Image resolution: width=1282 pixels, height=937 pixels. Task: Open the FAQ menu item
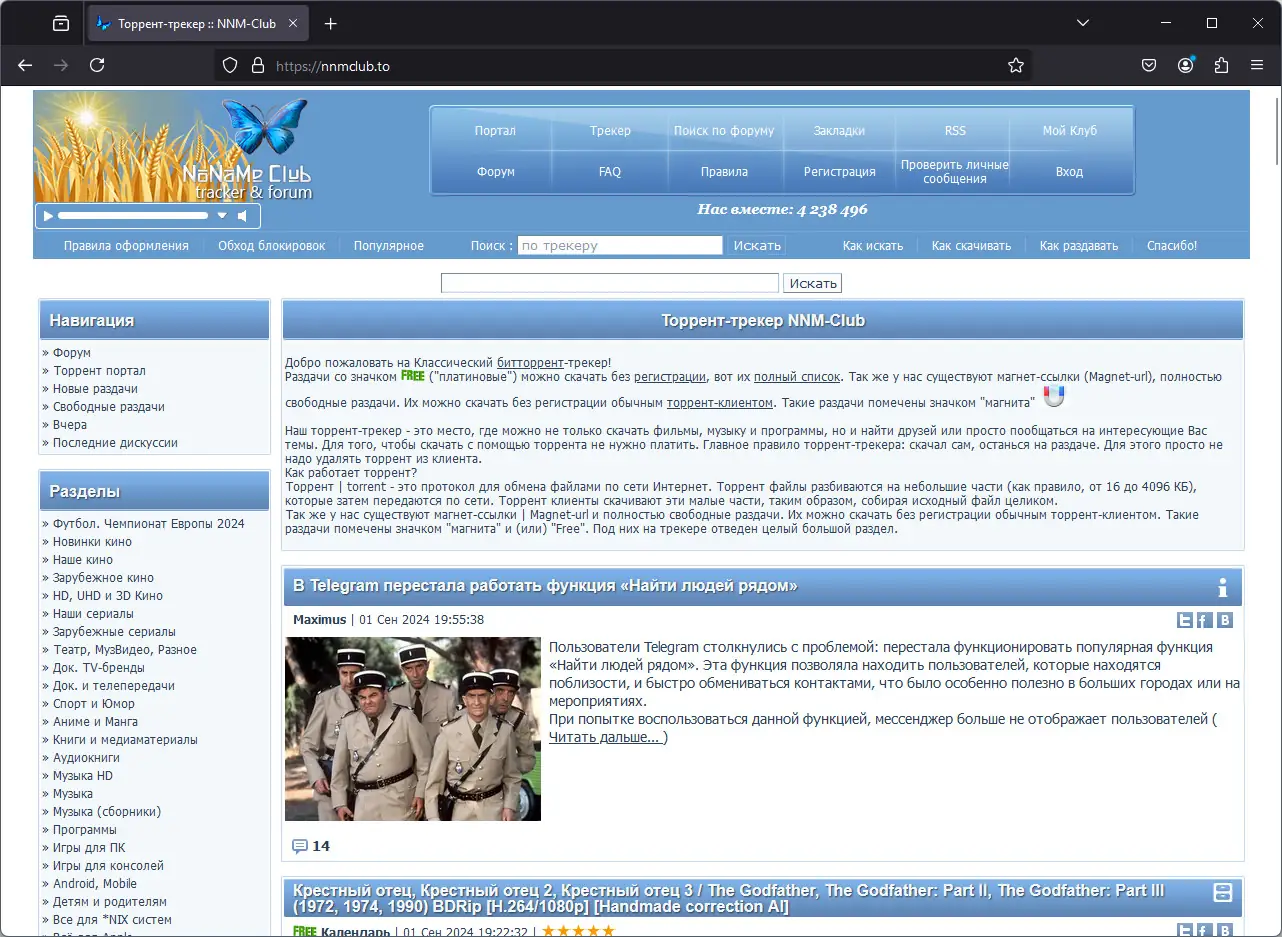(610, 172)
